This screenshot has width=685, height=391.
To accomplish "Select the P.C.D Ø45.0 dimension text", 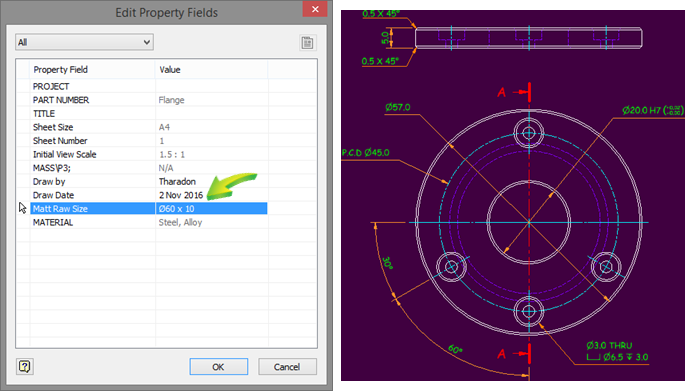I will pos(365,152).
